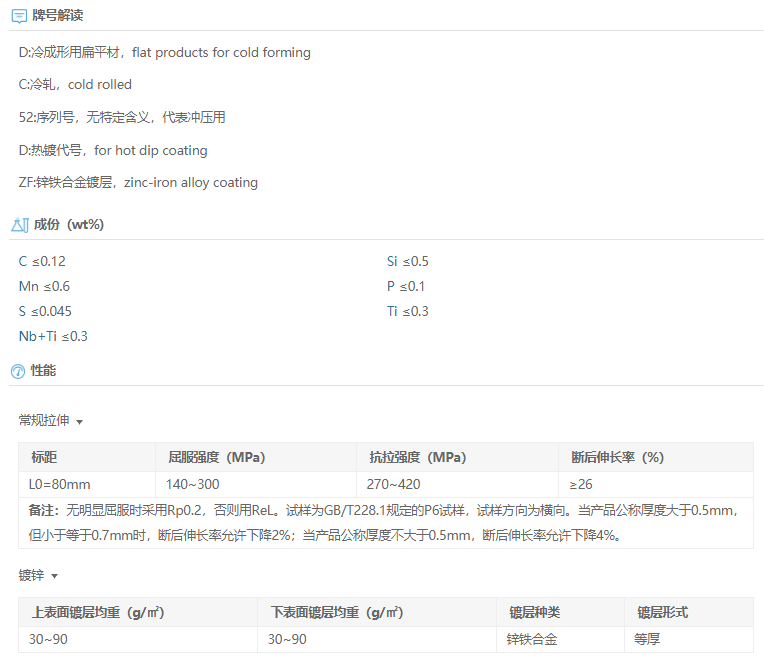The width and height of the screenshot is (773, 662).
Task: Select the 成份 (wt%) section heading
Action: [x=69, y=225]
